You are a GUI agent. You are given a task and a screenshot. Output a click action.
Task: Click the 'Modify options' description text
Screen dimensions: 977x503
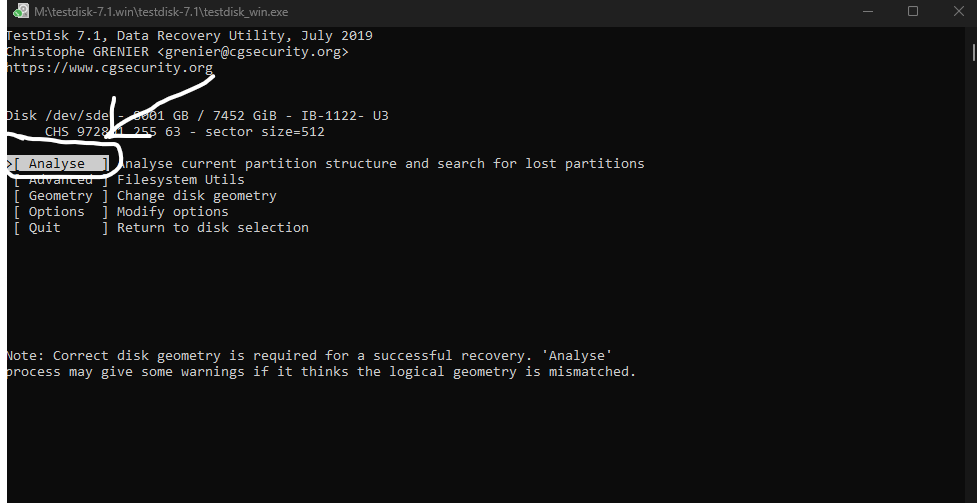pos(172,212)
